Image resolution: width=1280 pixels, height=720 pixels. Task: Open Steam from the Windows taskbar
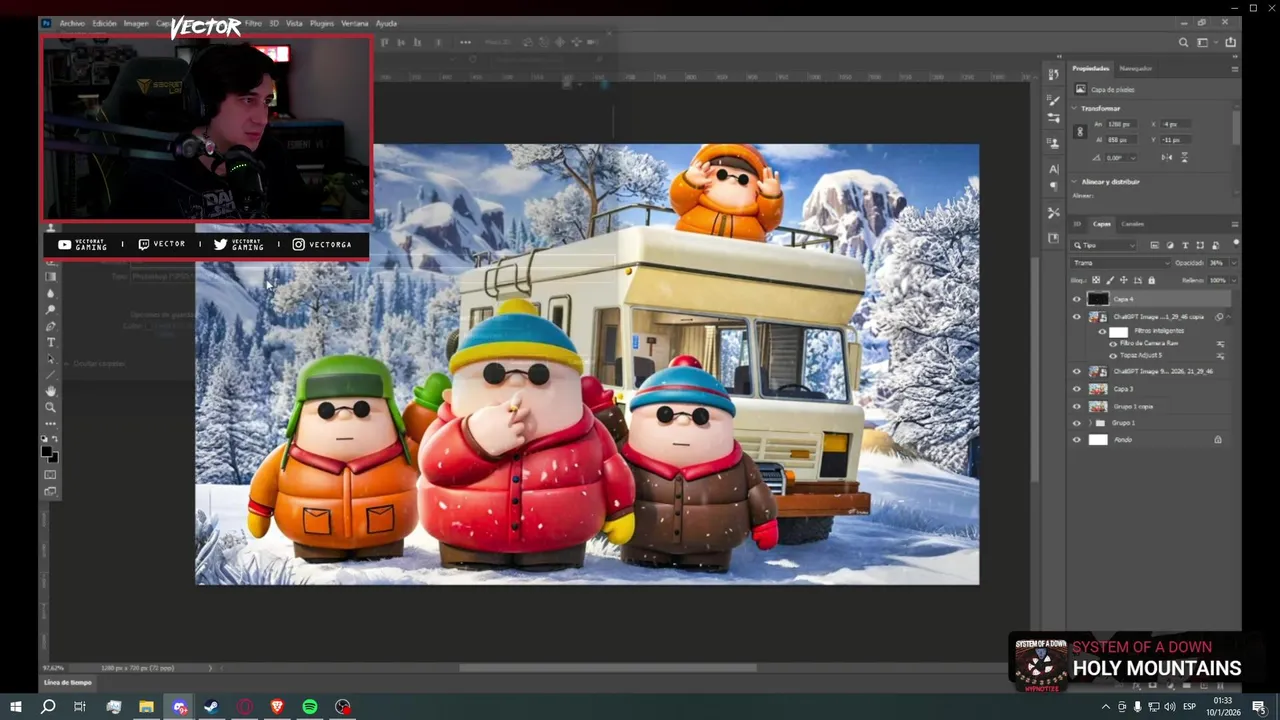point(212,707)
